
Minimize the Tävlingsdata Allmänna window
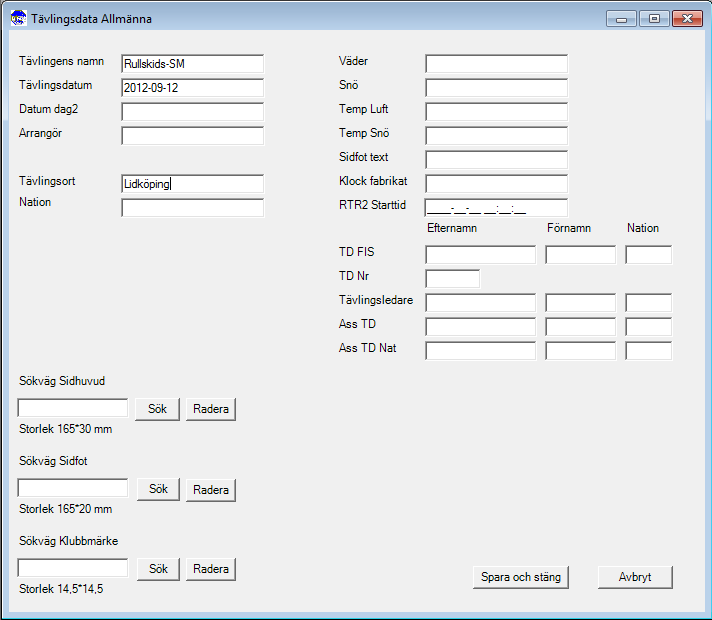pos(621,19)
